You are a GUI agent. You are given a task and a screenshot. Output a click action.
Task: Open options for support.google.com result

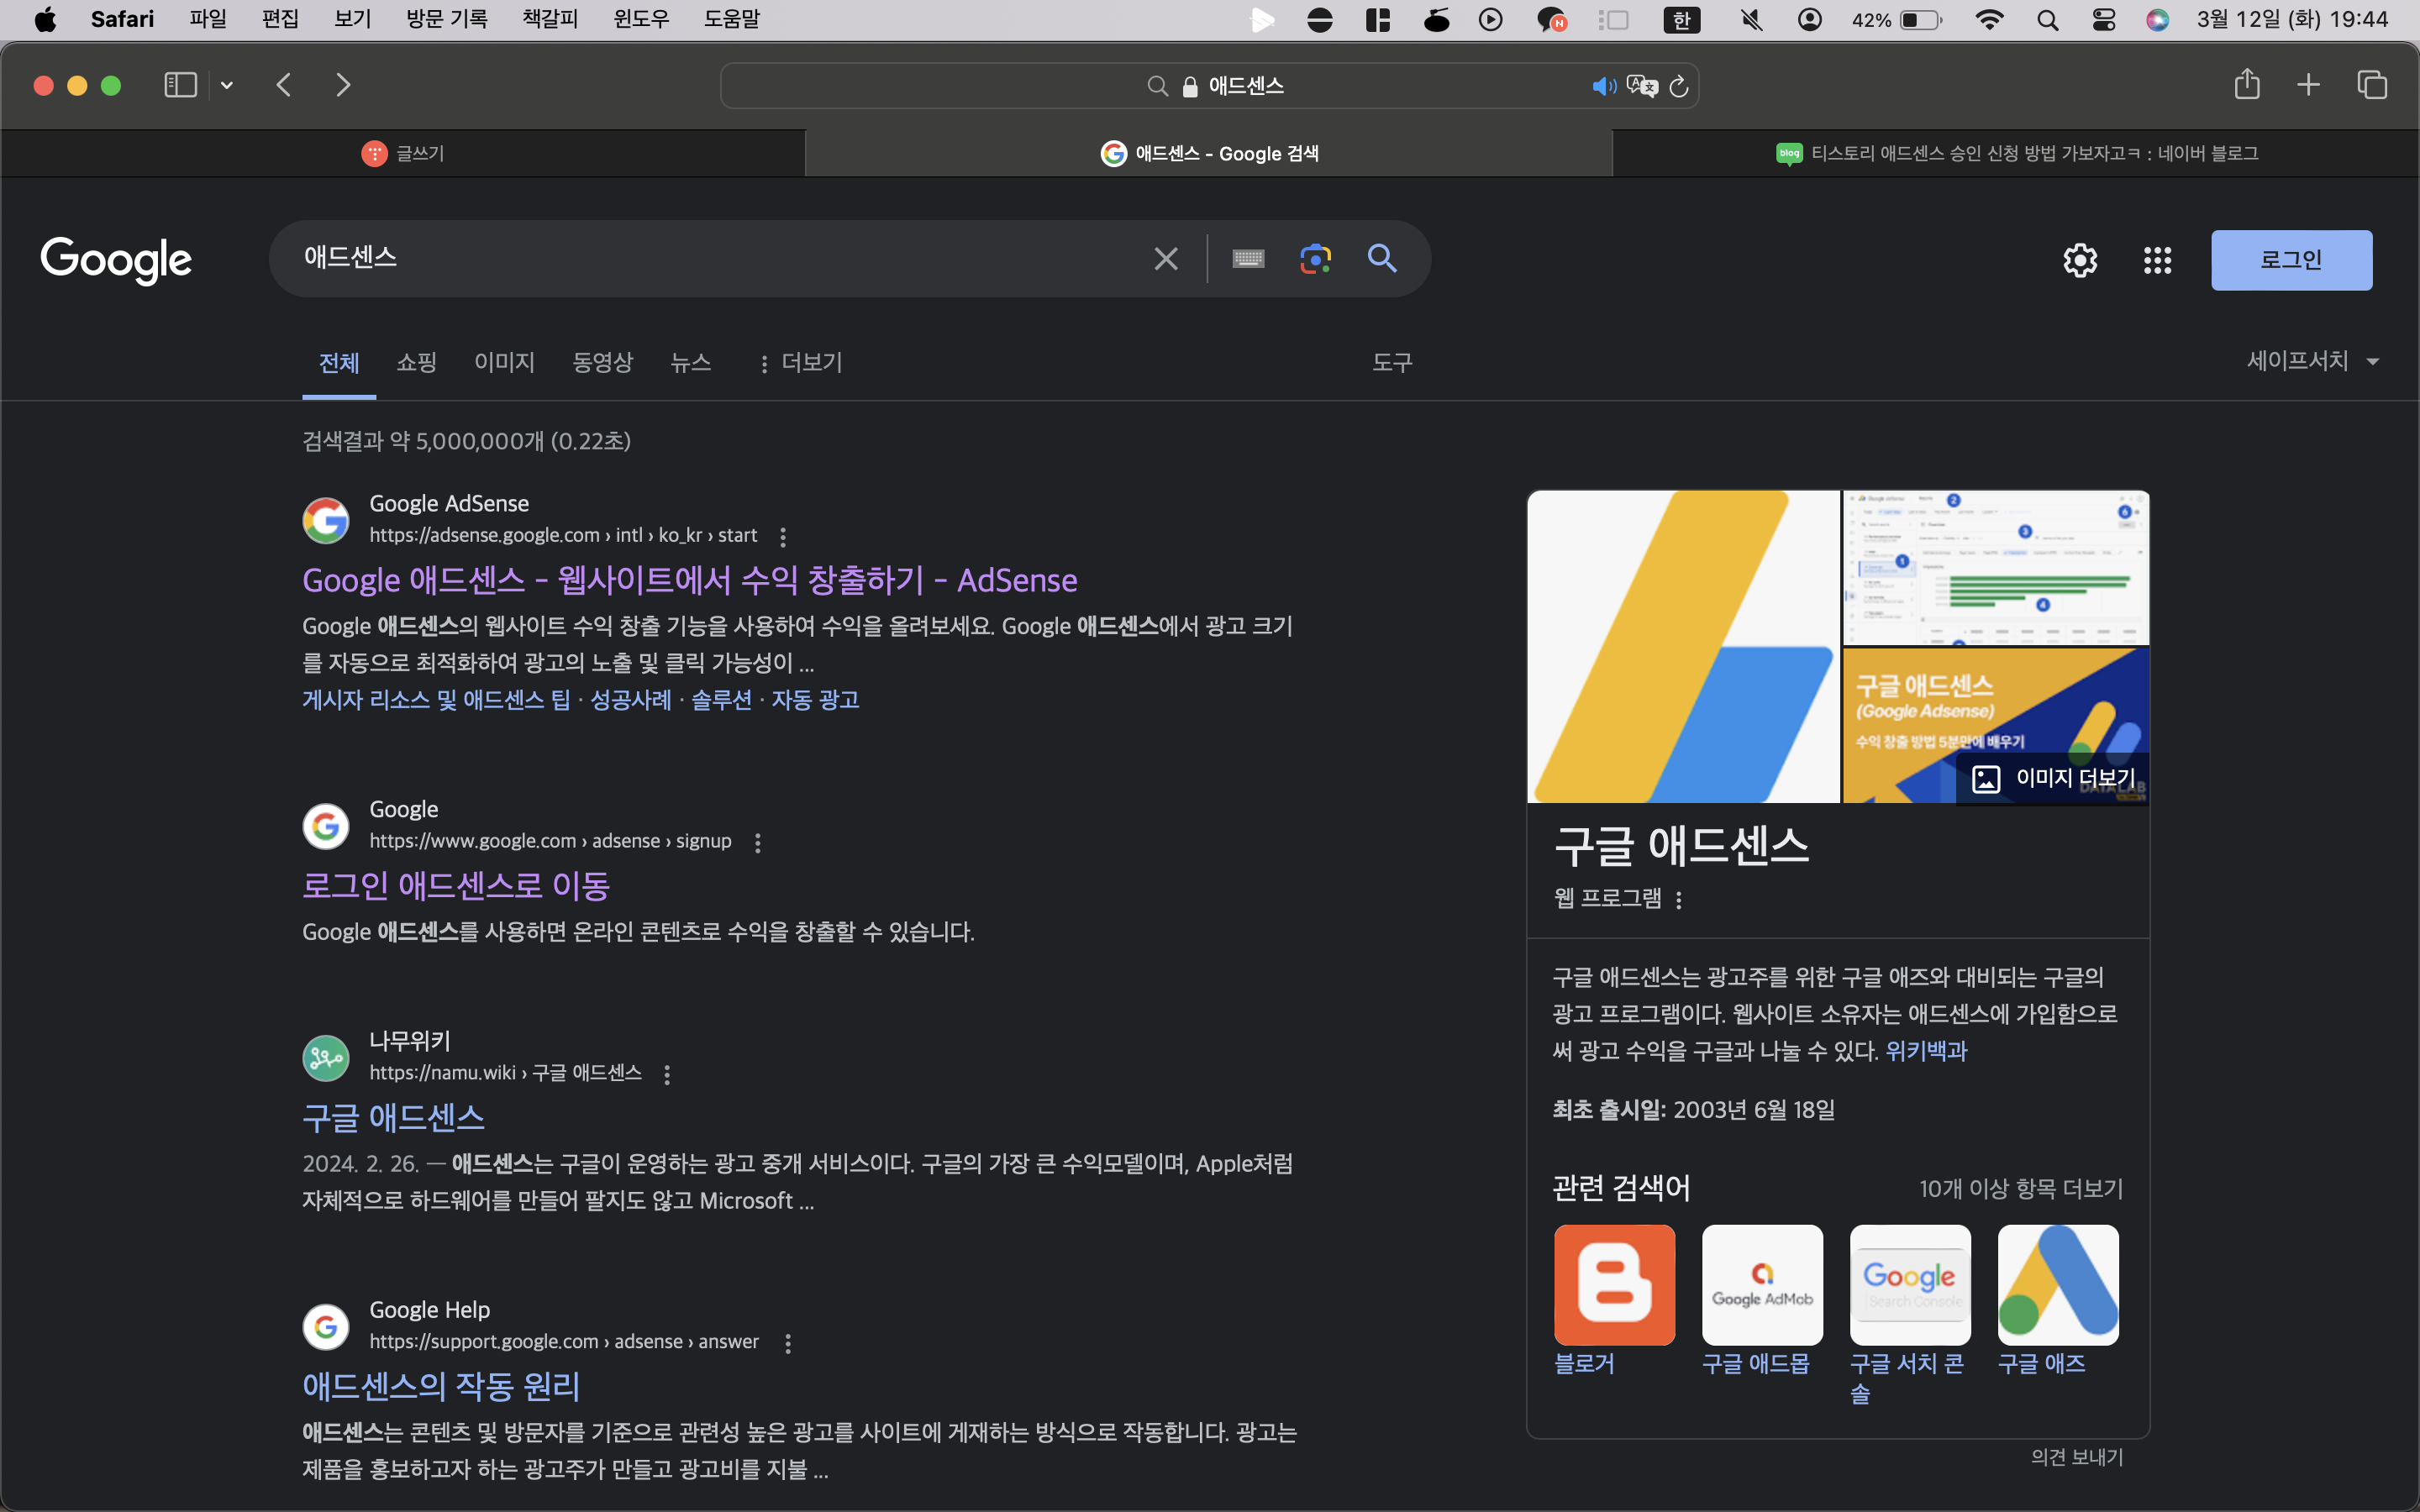(x=788, y=1343)
